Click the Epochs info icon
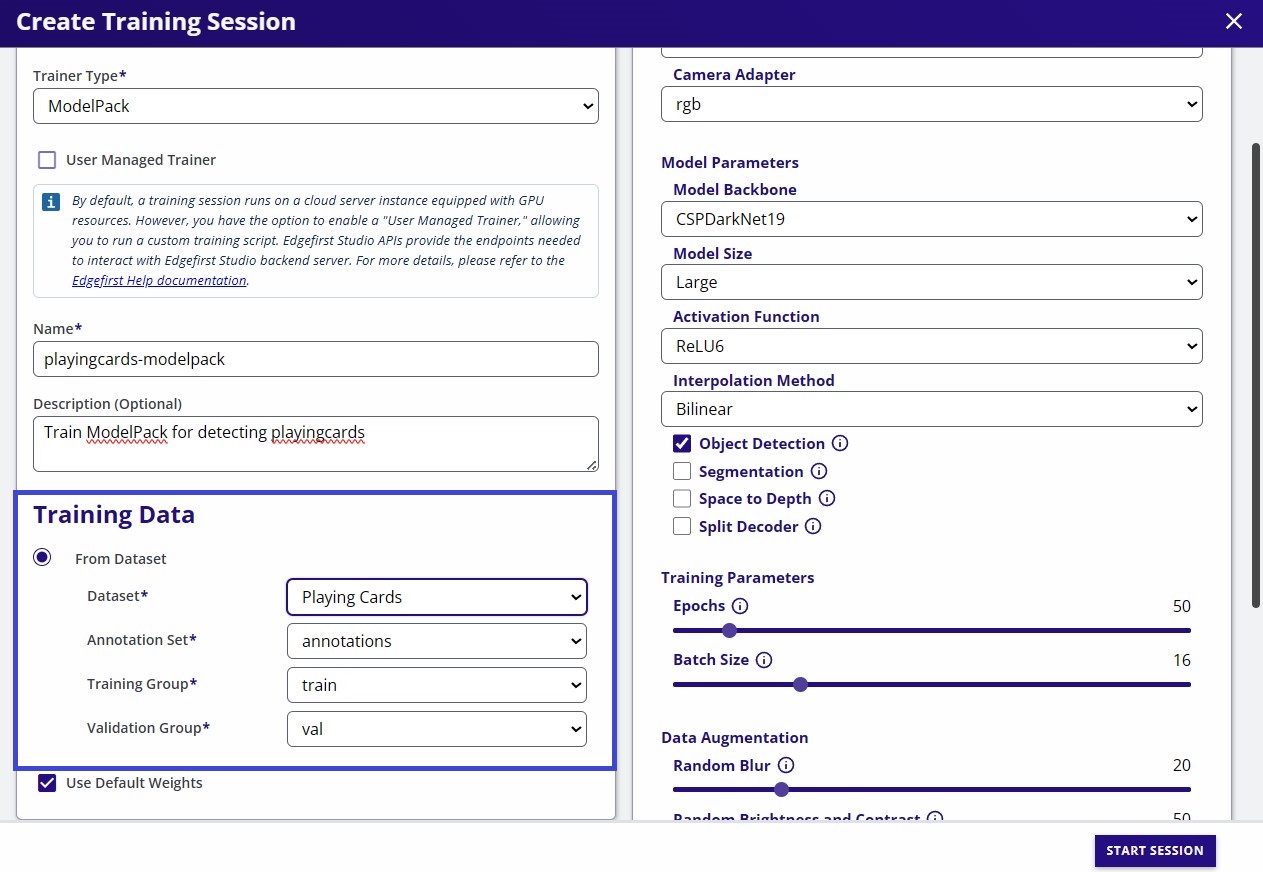Image resolution: width=1263 pixels, height=872 pixels. pos(738,606)
